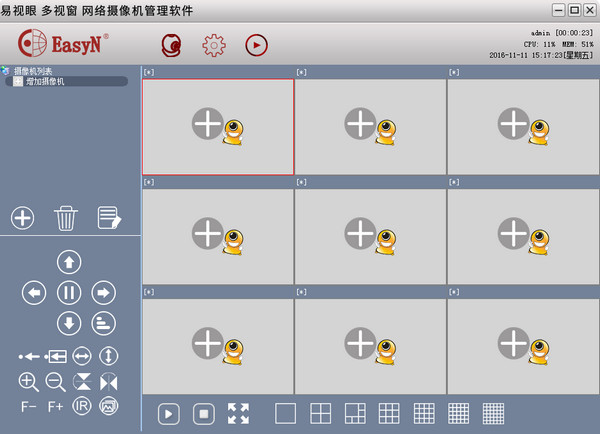Delete camera using the trash bin icon
Viewport: 600px width, 434px height.
tap(66, 217)
